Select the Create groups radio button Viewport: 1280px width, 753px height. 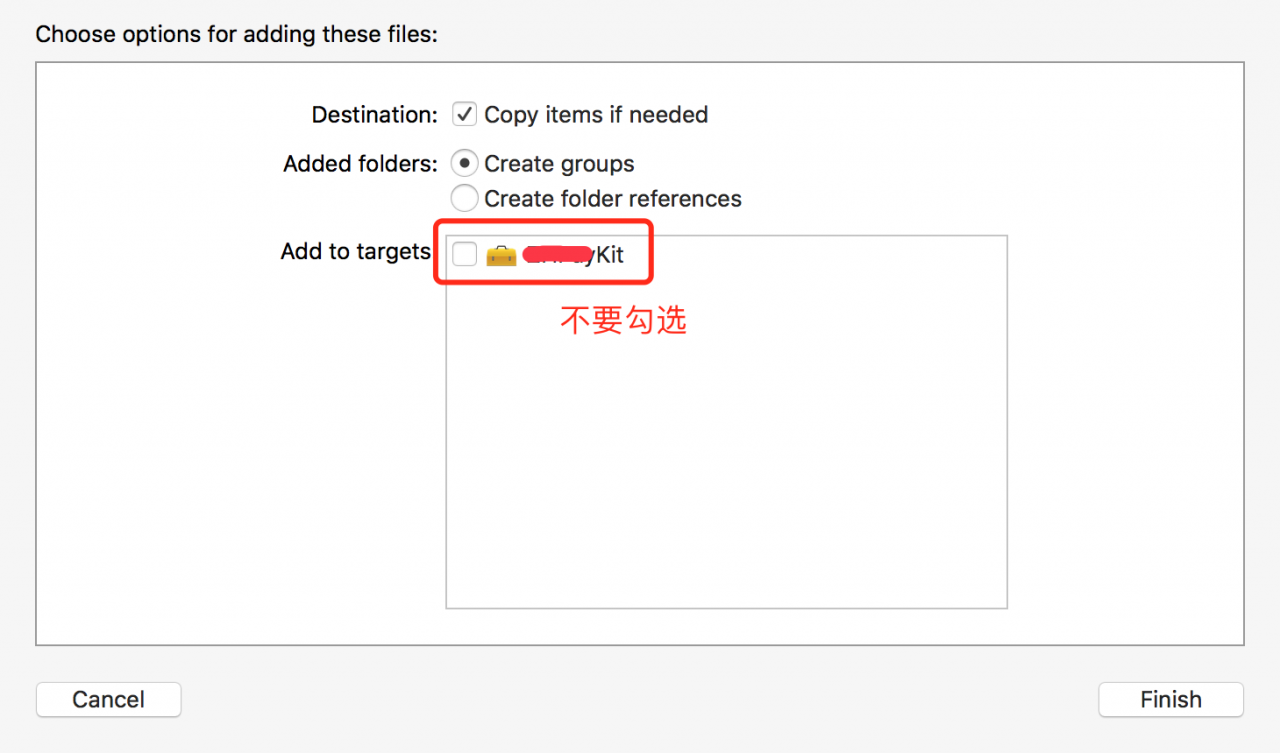[x=464, y=163]
